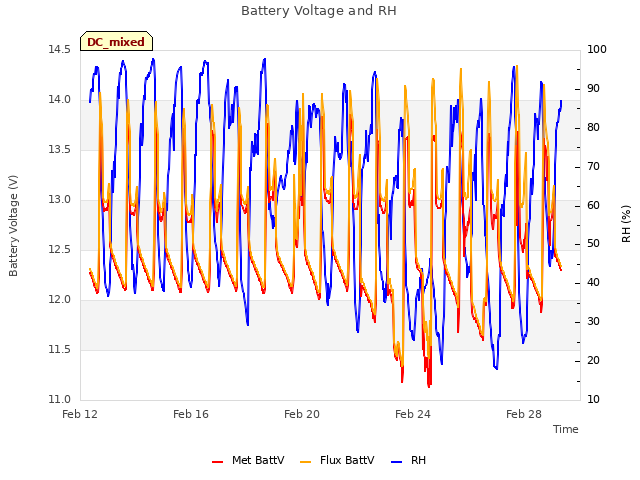Click the 80 RH tick label

coord(593,127)
